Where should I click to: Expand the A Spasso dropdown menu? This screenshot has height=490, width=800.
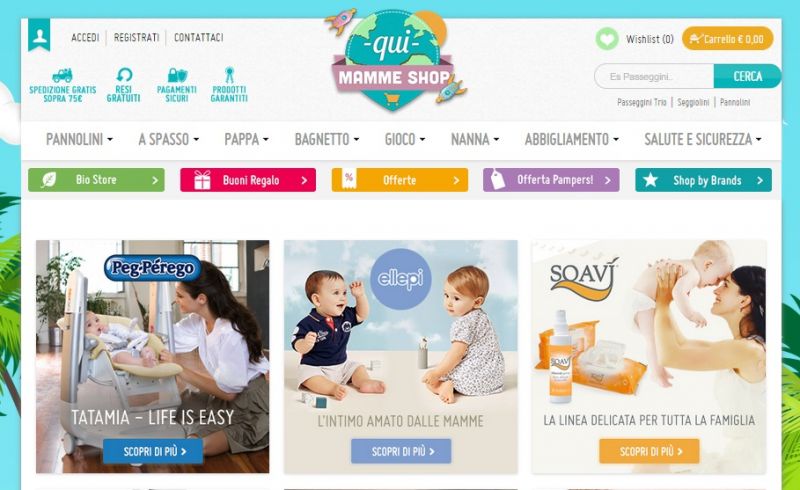pos(168,139)
